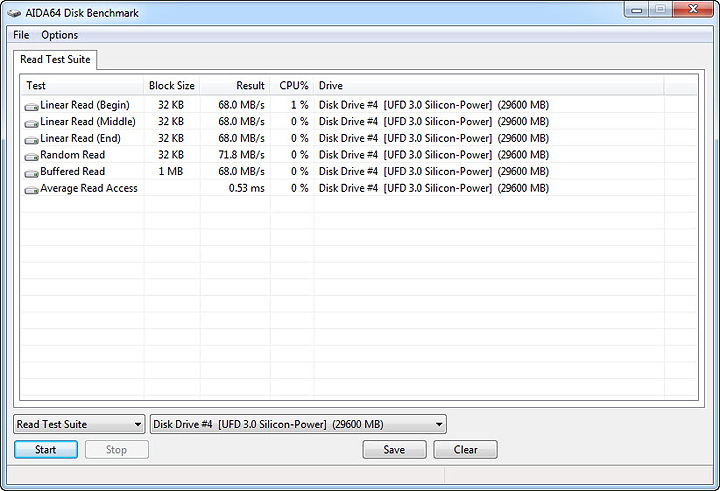Start the benchmark with the Start button
Viewport: 720px width, 491px height.
point(46,449)
